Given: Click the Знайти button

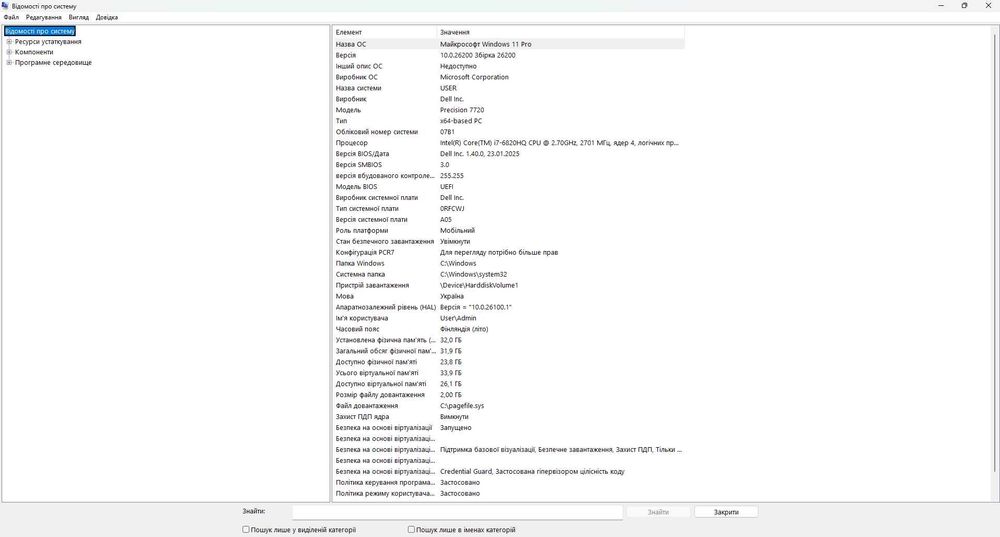Looking at the screenshot, I should (x=658, y=512).
